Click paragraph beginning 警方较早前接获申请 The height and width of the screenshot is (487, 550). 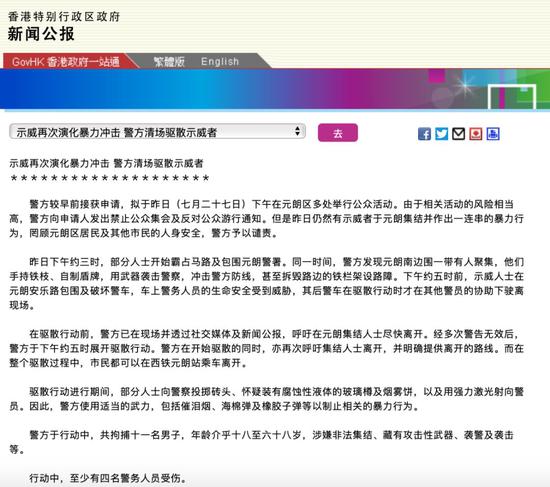click(x=267, y=219)
